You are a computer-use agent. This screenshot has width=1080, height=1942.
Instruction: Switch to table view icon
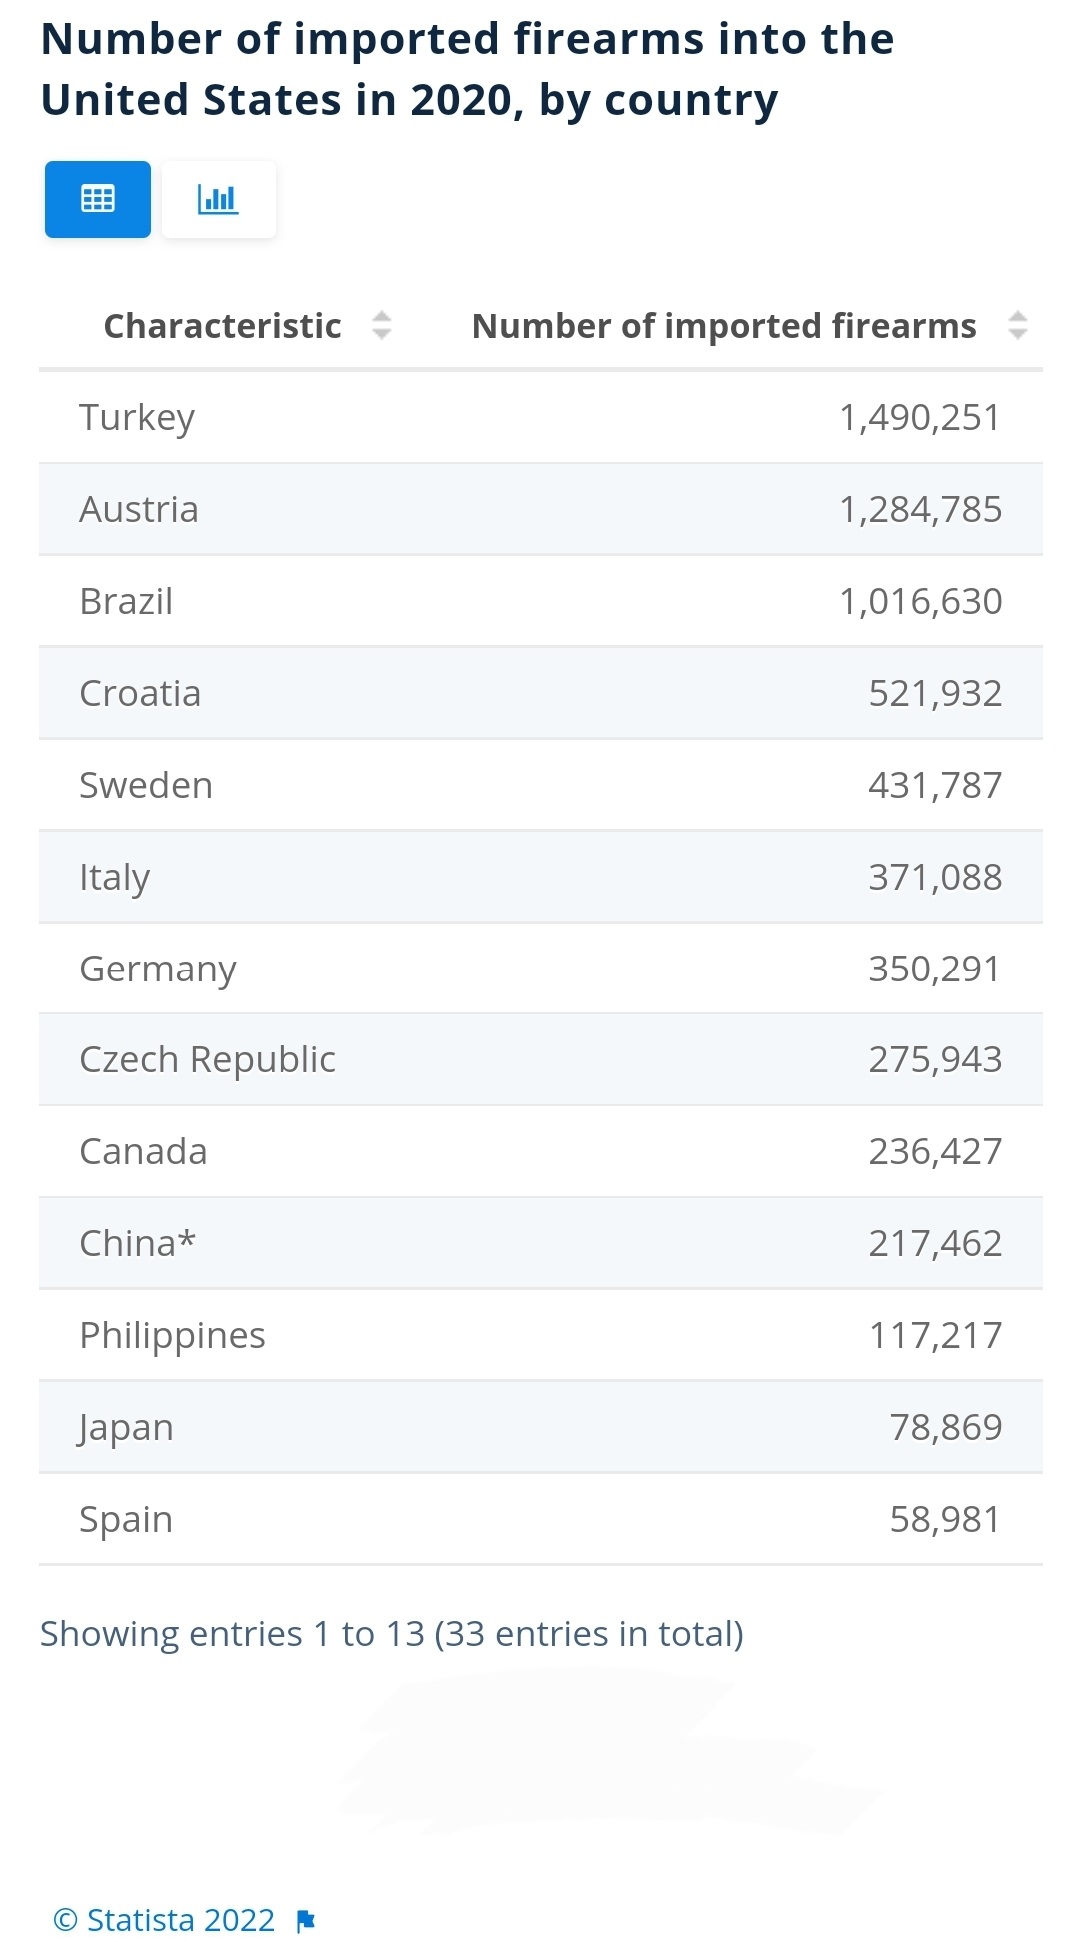click(x=98, y=199)
